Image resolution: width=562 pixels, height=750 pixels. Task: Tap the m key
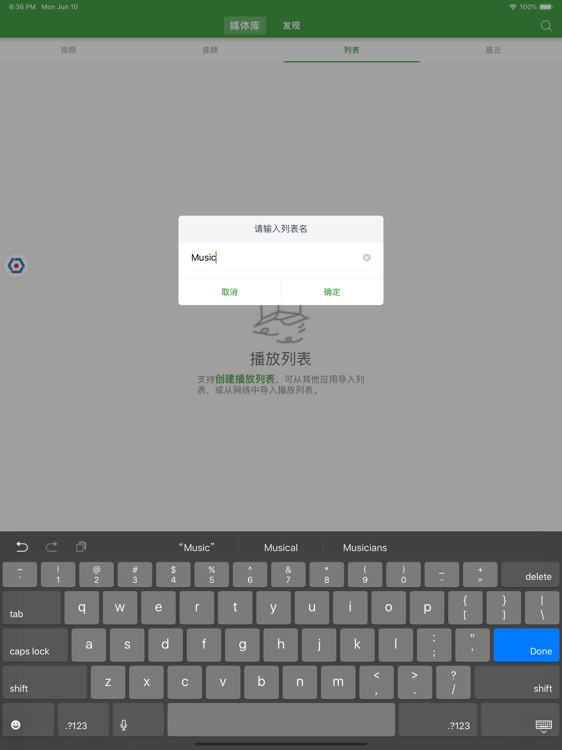tap(338, 682)
